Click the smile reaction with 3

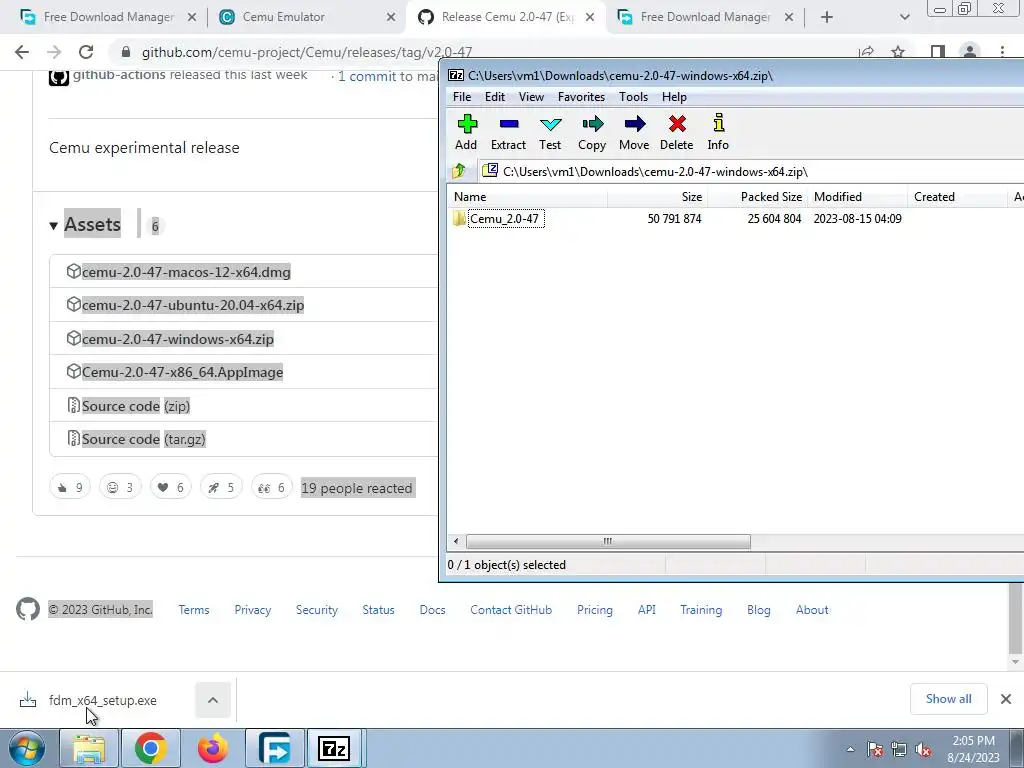click(x=120, y=487)
